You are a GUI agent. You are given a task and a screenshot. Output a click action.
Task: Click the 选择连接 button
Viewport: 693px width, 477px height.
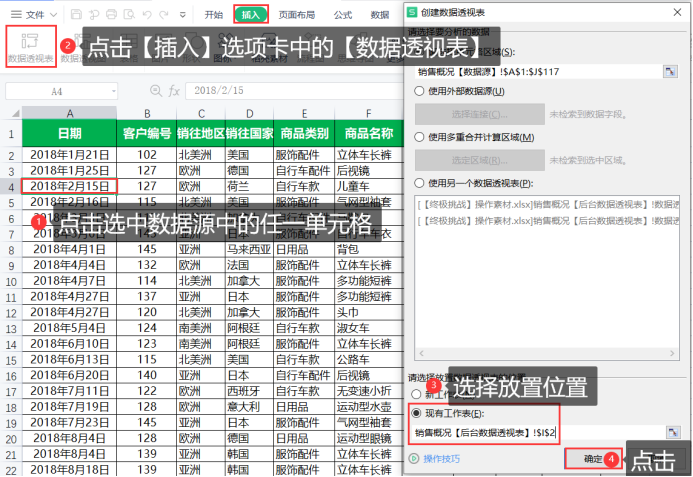coord(480,114)
